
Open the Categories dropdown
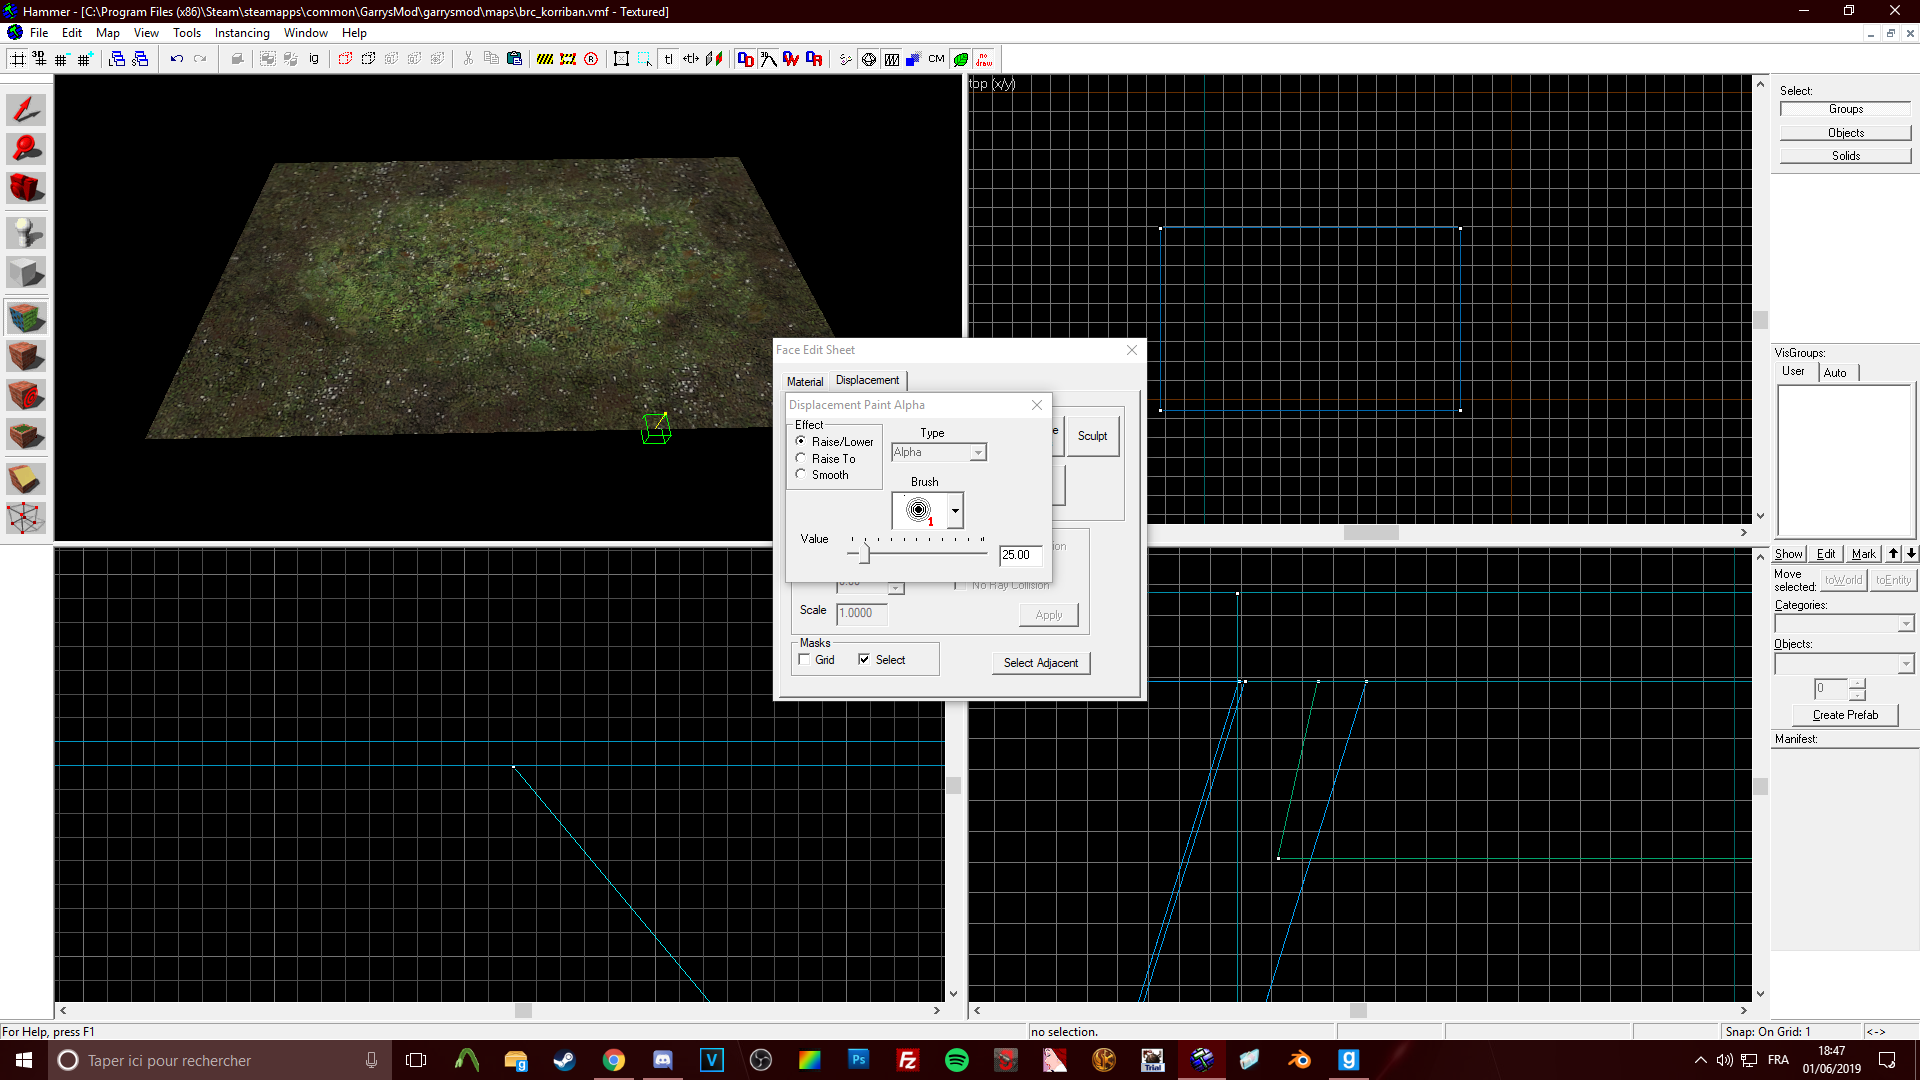point(1844,624)
